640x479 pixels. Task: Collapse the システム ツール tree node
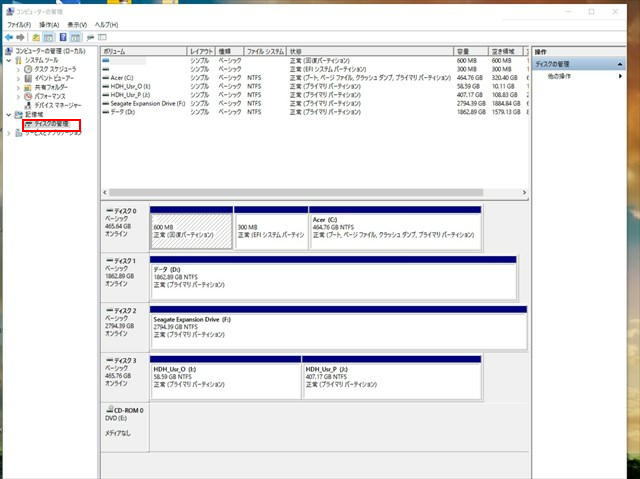tap(9, 59)
